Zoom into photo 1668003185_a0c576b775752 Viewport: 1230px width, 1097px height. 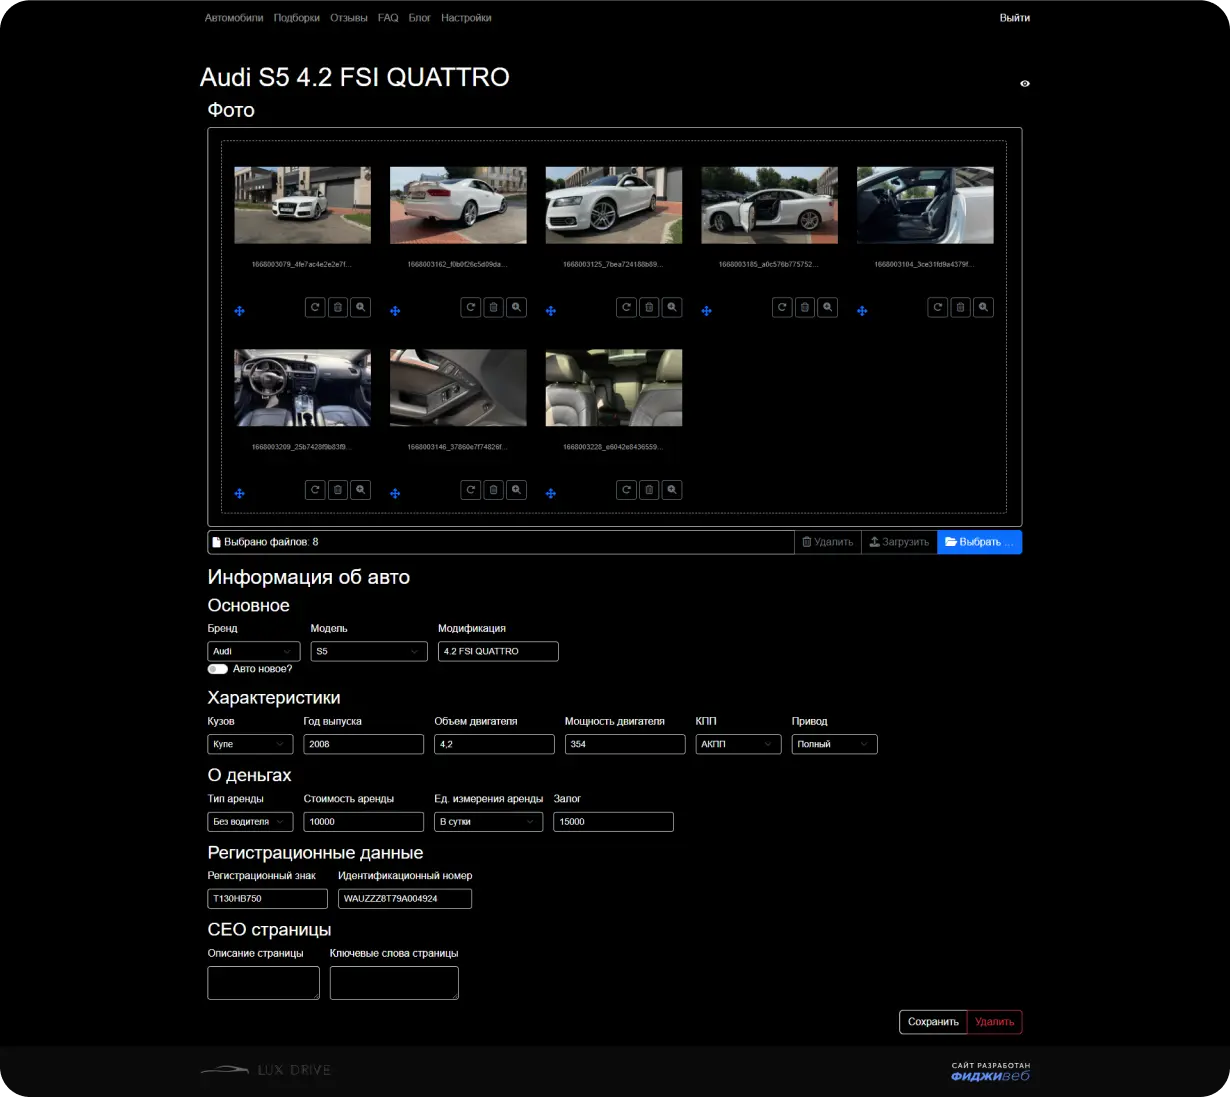pos(828,307)
